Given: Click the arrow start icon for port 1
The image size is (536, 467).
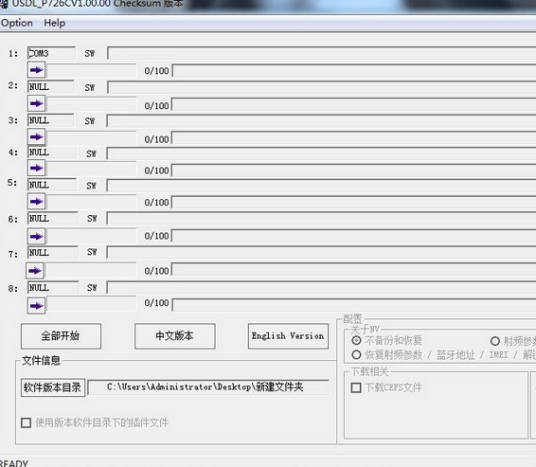Looking at the screenshot, I should point(36,70).
